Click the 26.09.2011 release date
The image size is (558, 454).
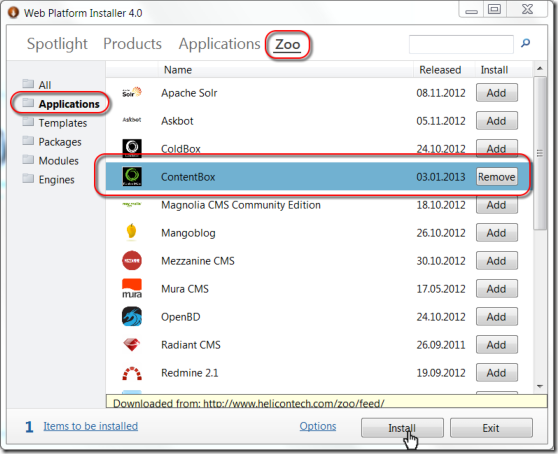441,345
